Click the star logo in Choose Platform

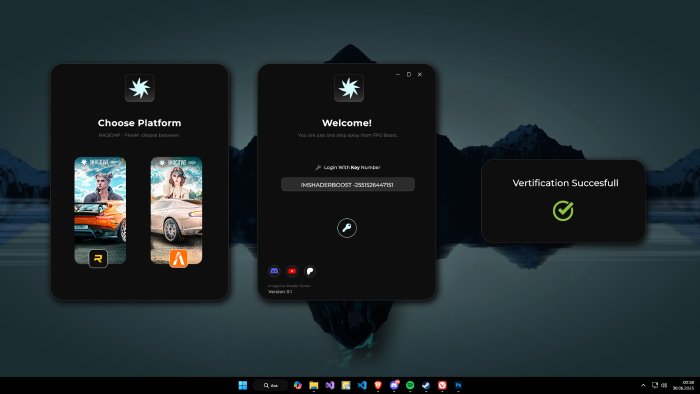tap(140, 88)
